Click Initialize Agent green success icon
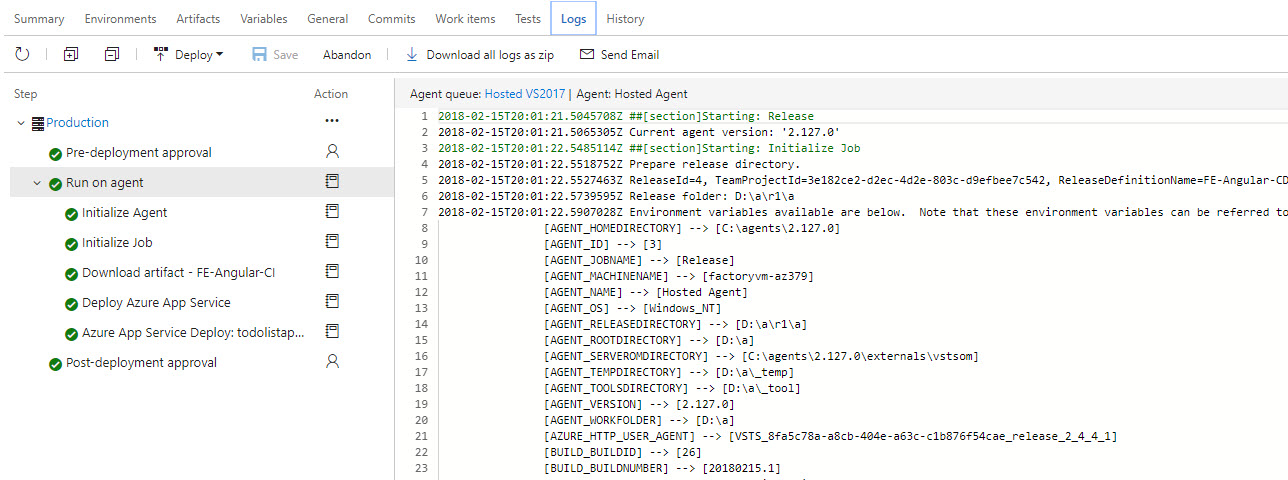This screenshot has height=480, width=1288. pos(71,214)
